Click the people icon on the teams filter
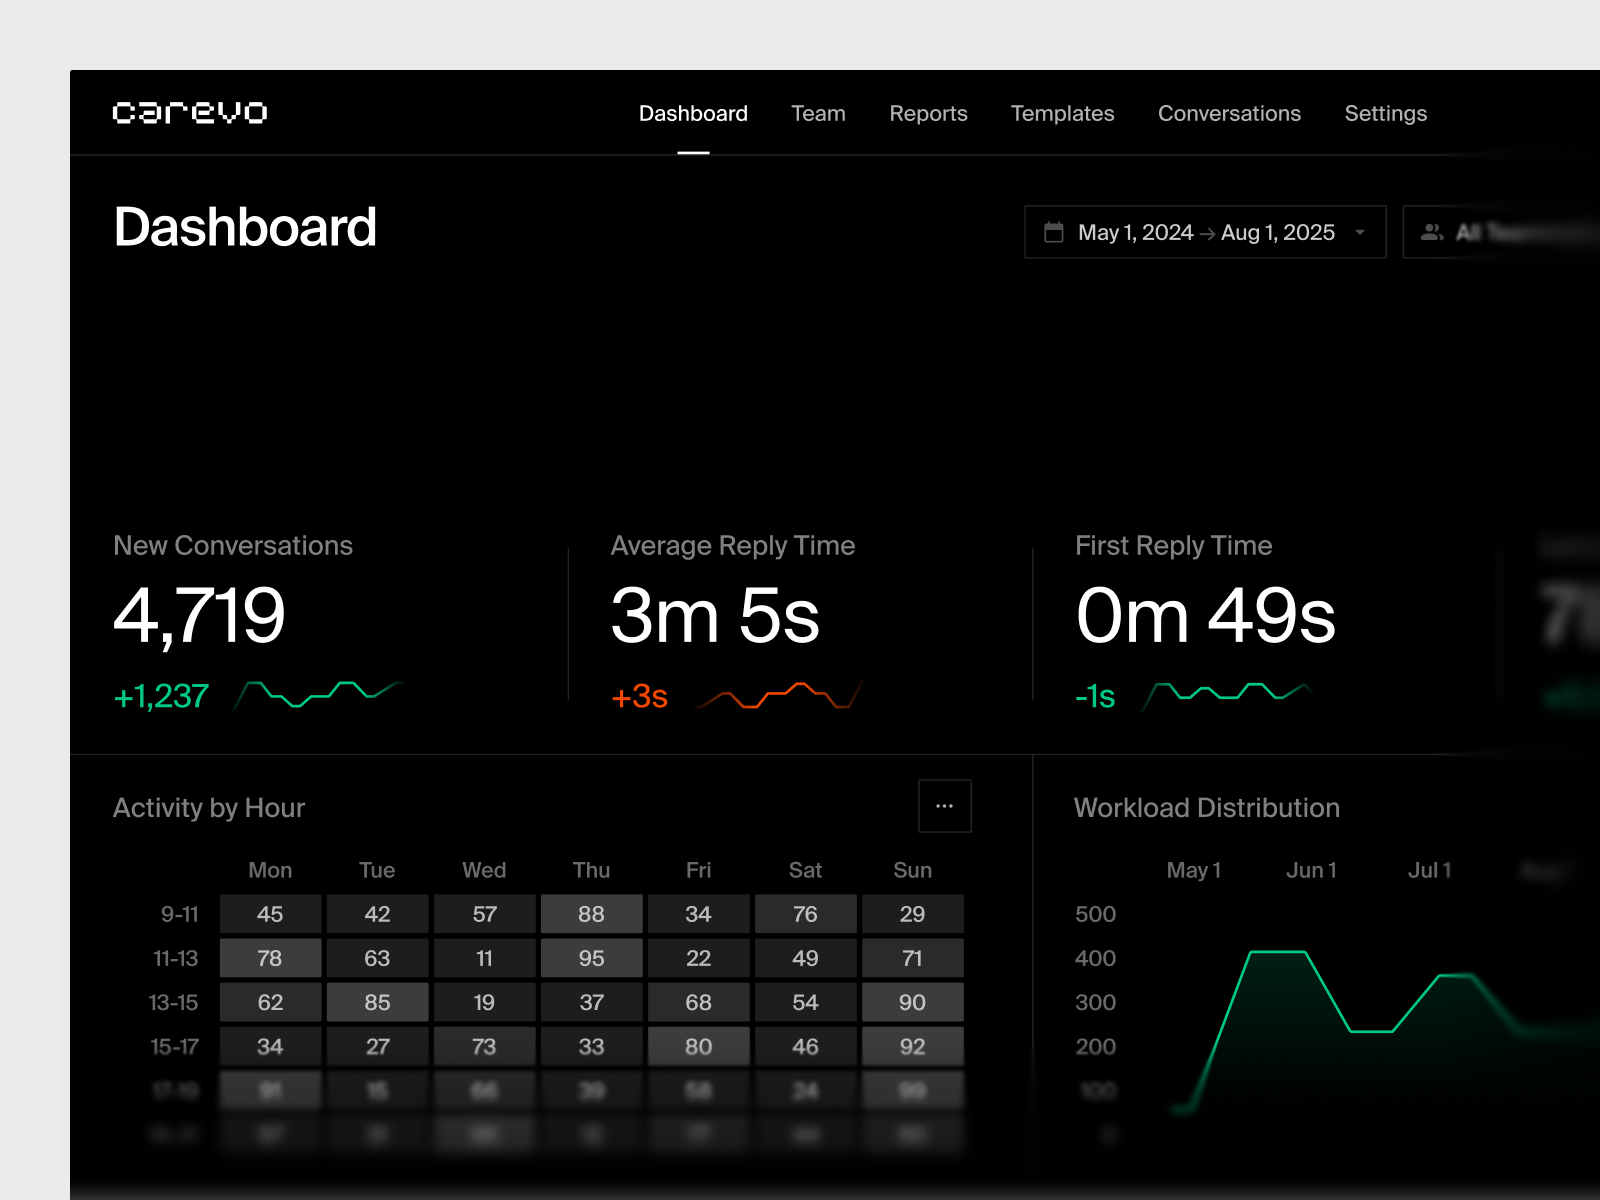This screenshot has width=1600, height=1200. (1431, 232)
